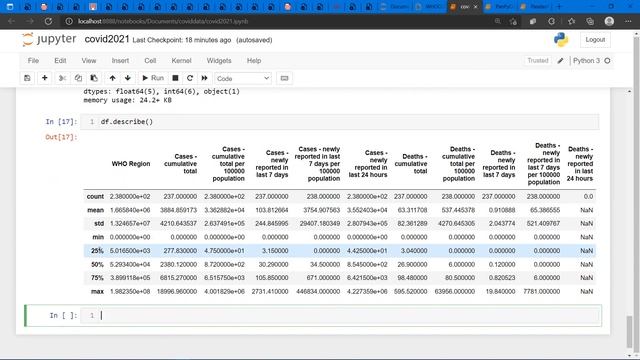Insert cell below with the plus icon
This screenshot has width=640, height=360.
[x=44, y=78]
